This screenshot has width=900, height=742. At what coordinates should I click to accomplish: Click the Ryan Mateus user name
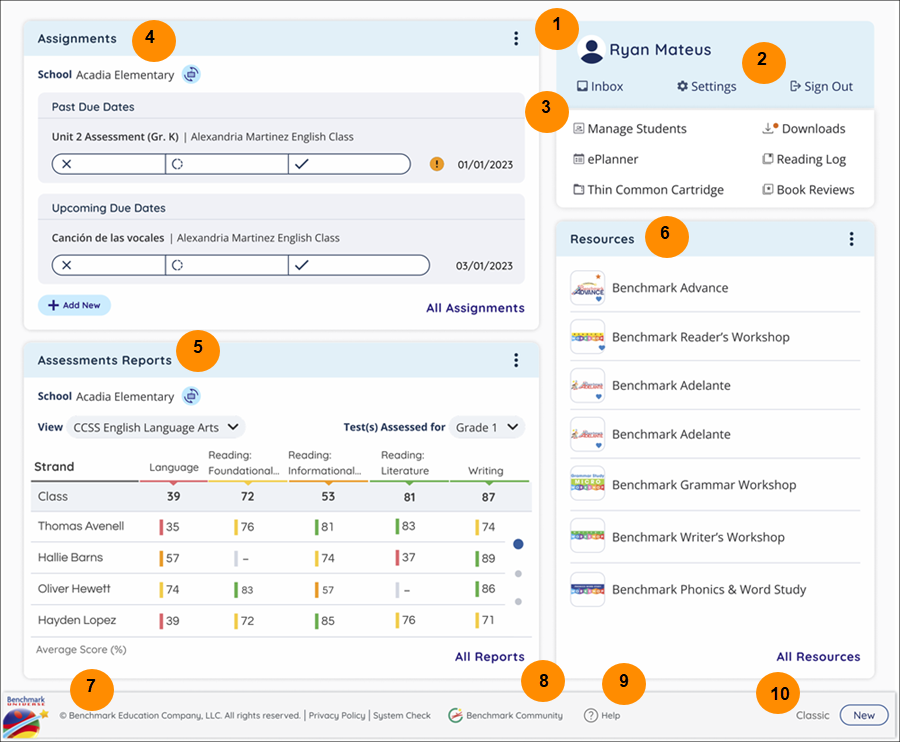tap(660, 50)
